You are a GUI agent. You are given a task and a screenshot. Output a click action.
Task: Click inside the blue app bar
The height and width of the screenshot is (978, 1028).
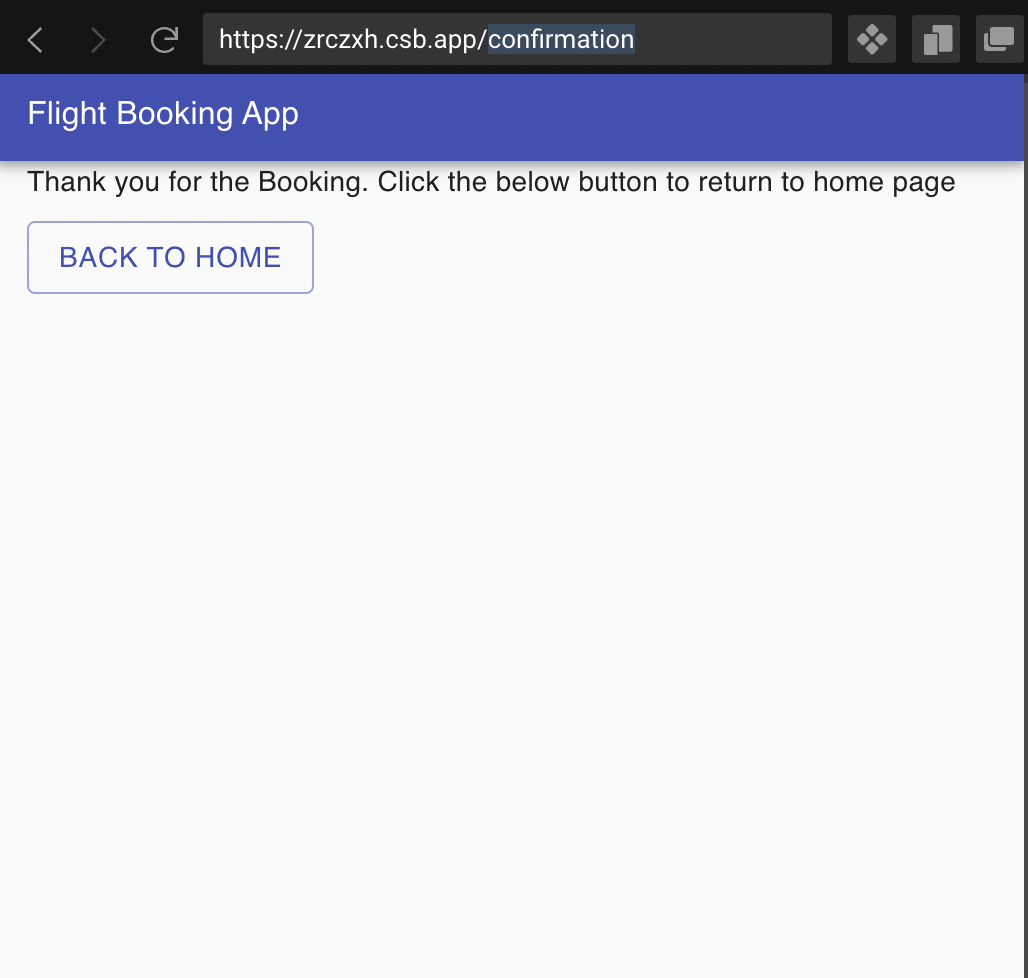click(600, 115)
